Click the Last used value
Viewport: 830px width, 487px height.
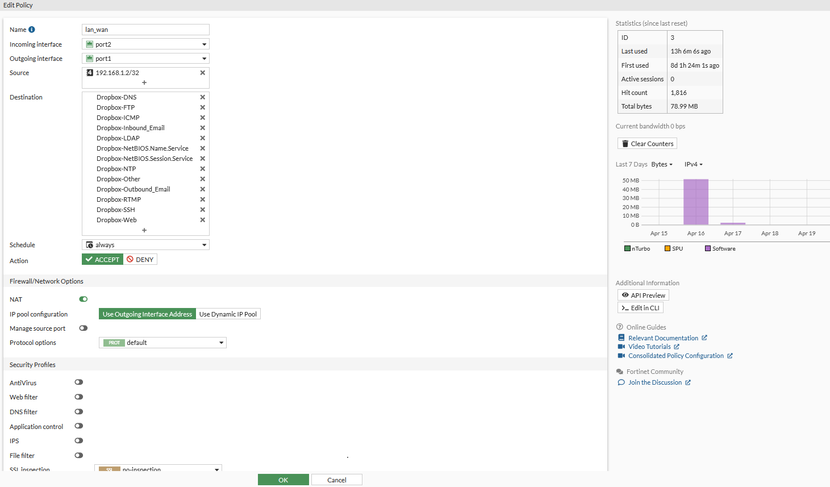(x=691, y=51)
